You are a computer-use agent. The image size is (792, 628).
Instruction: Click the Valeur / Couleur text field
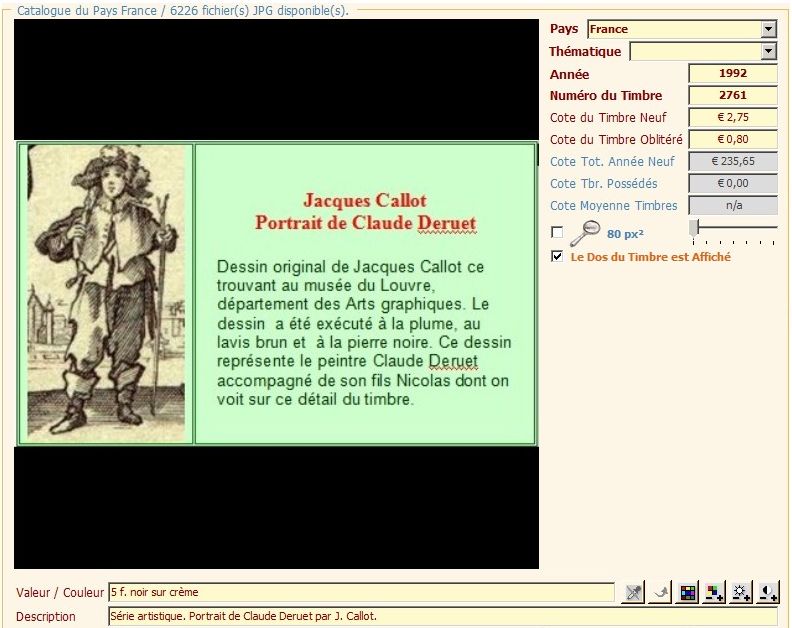click(x=361, y=592)
